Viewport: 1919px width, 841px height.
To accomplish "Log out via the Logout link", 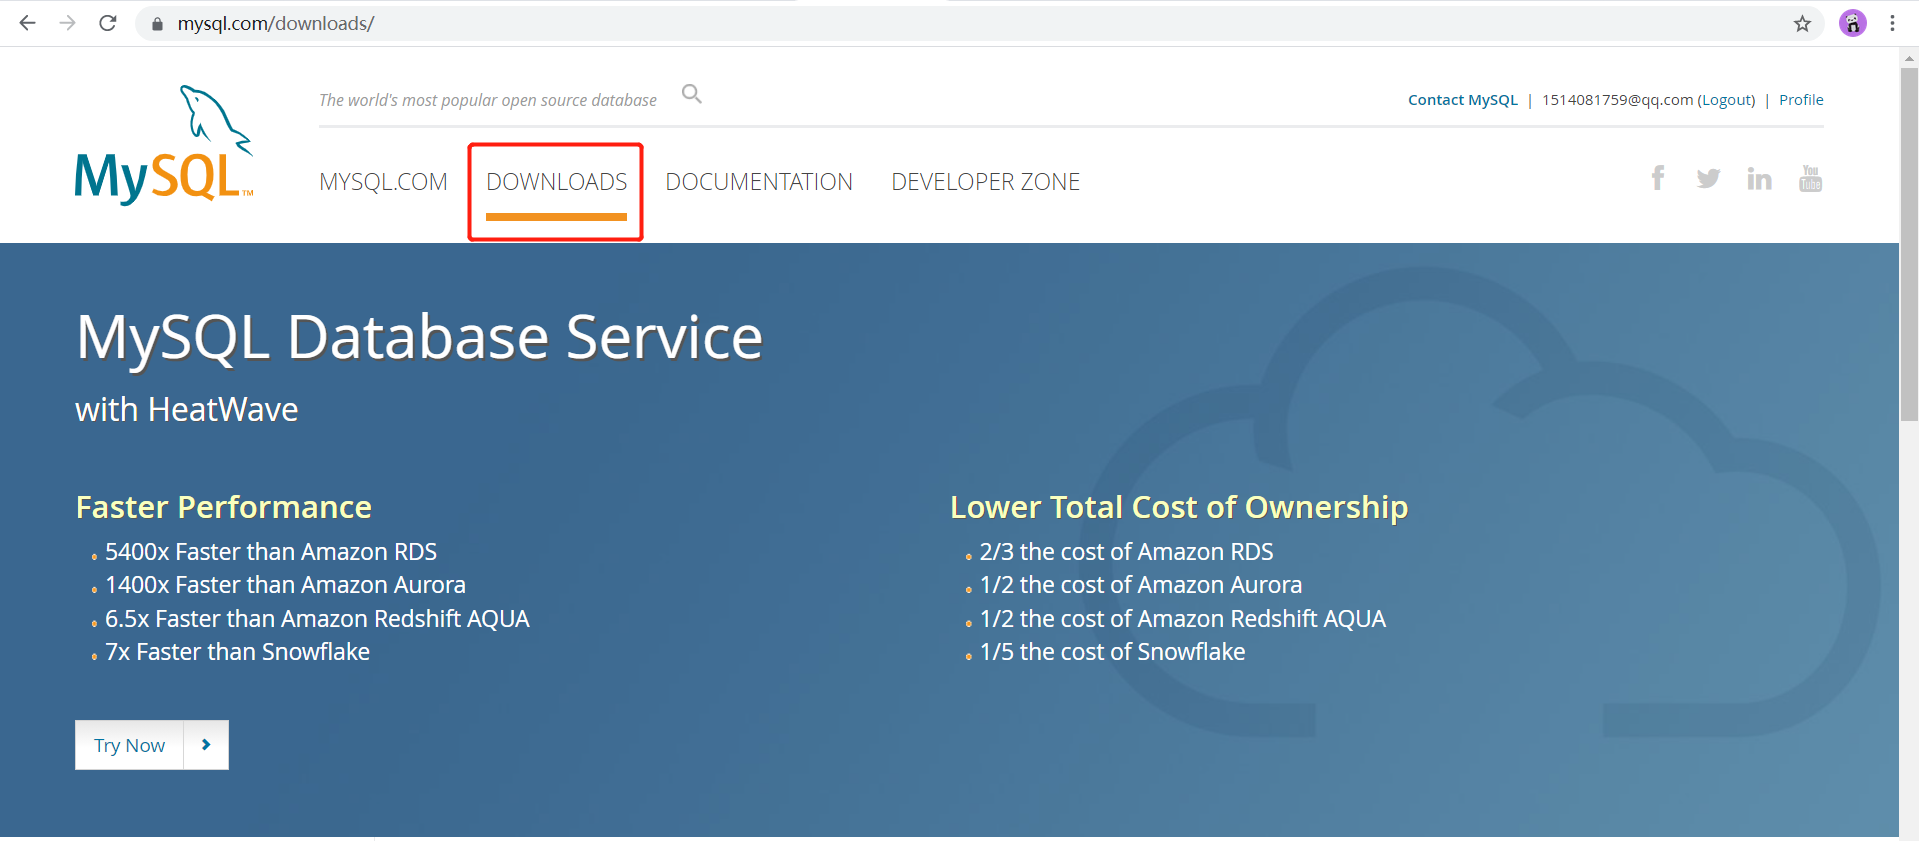I will pyautogui.click(x=1727, y=100).
